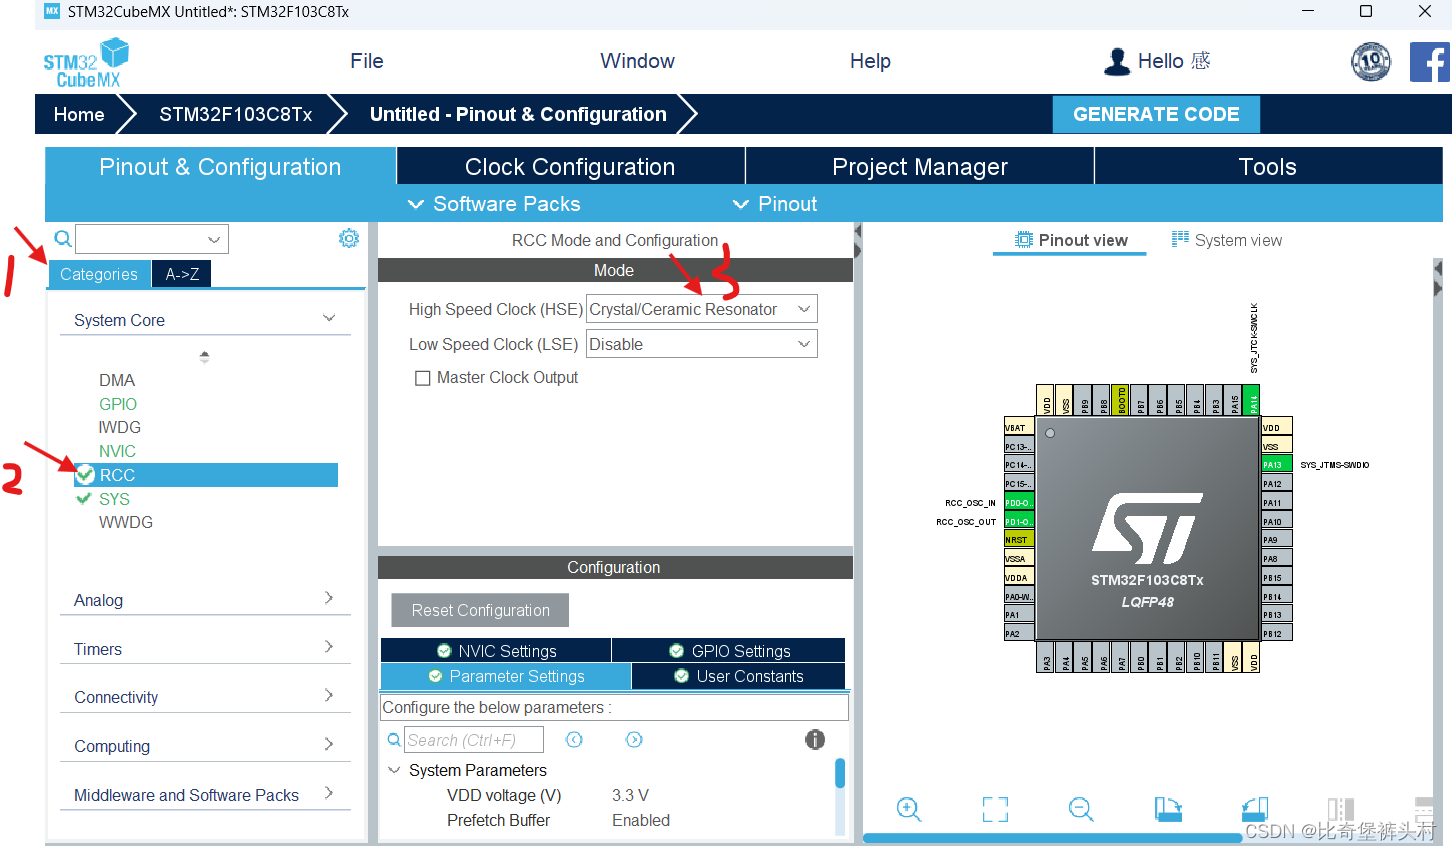Expand Middleware and Software Packs category
The width and height of the screenshot is (1452, 850).
click(x=205, y=795)
